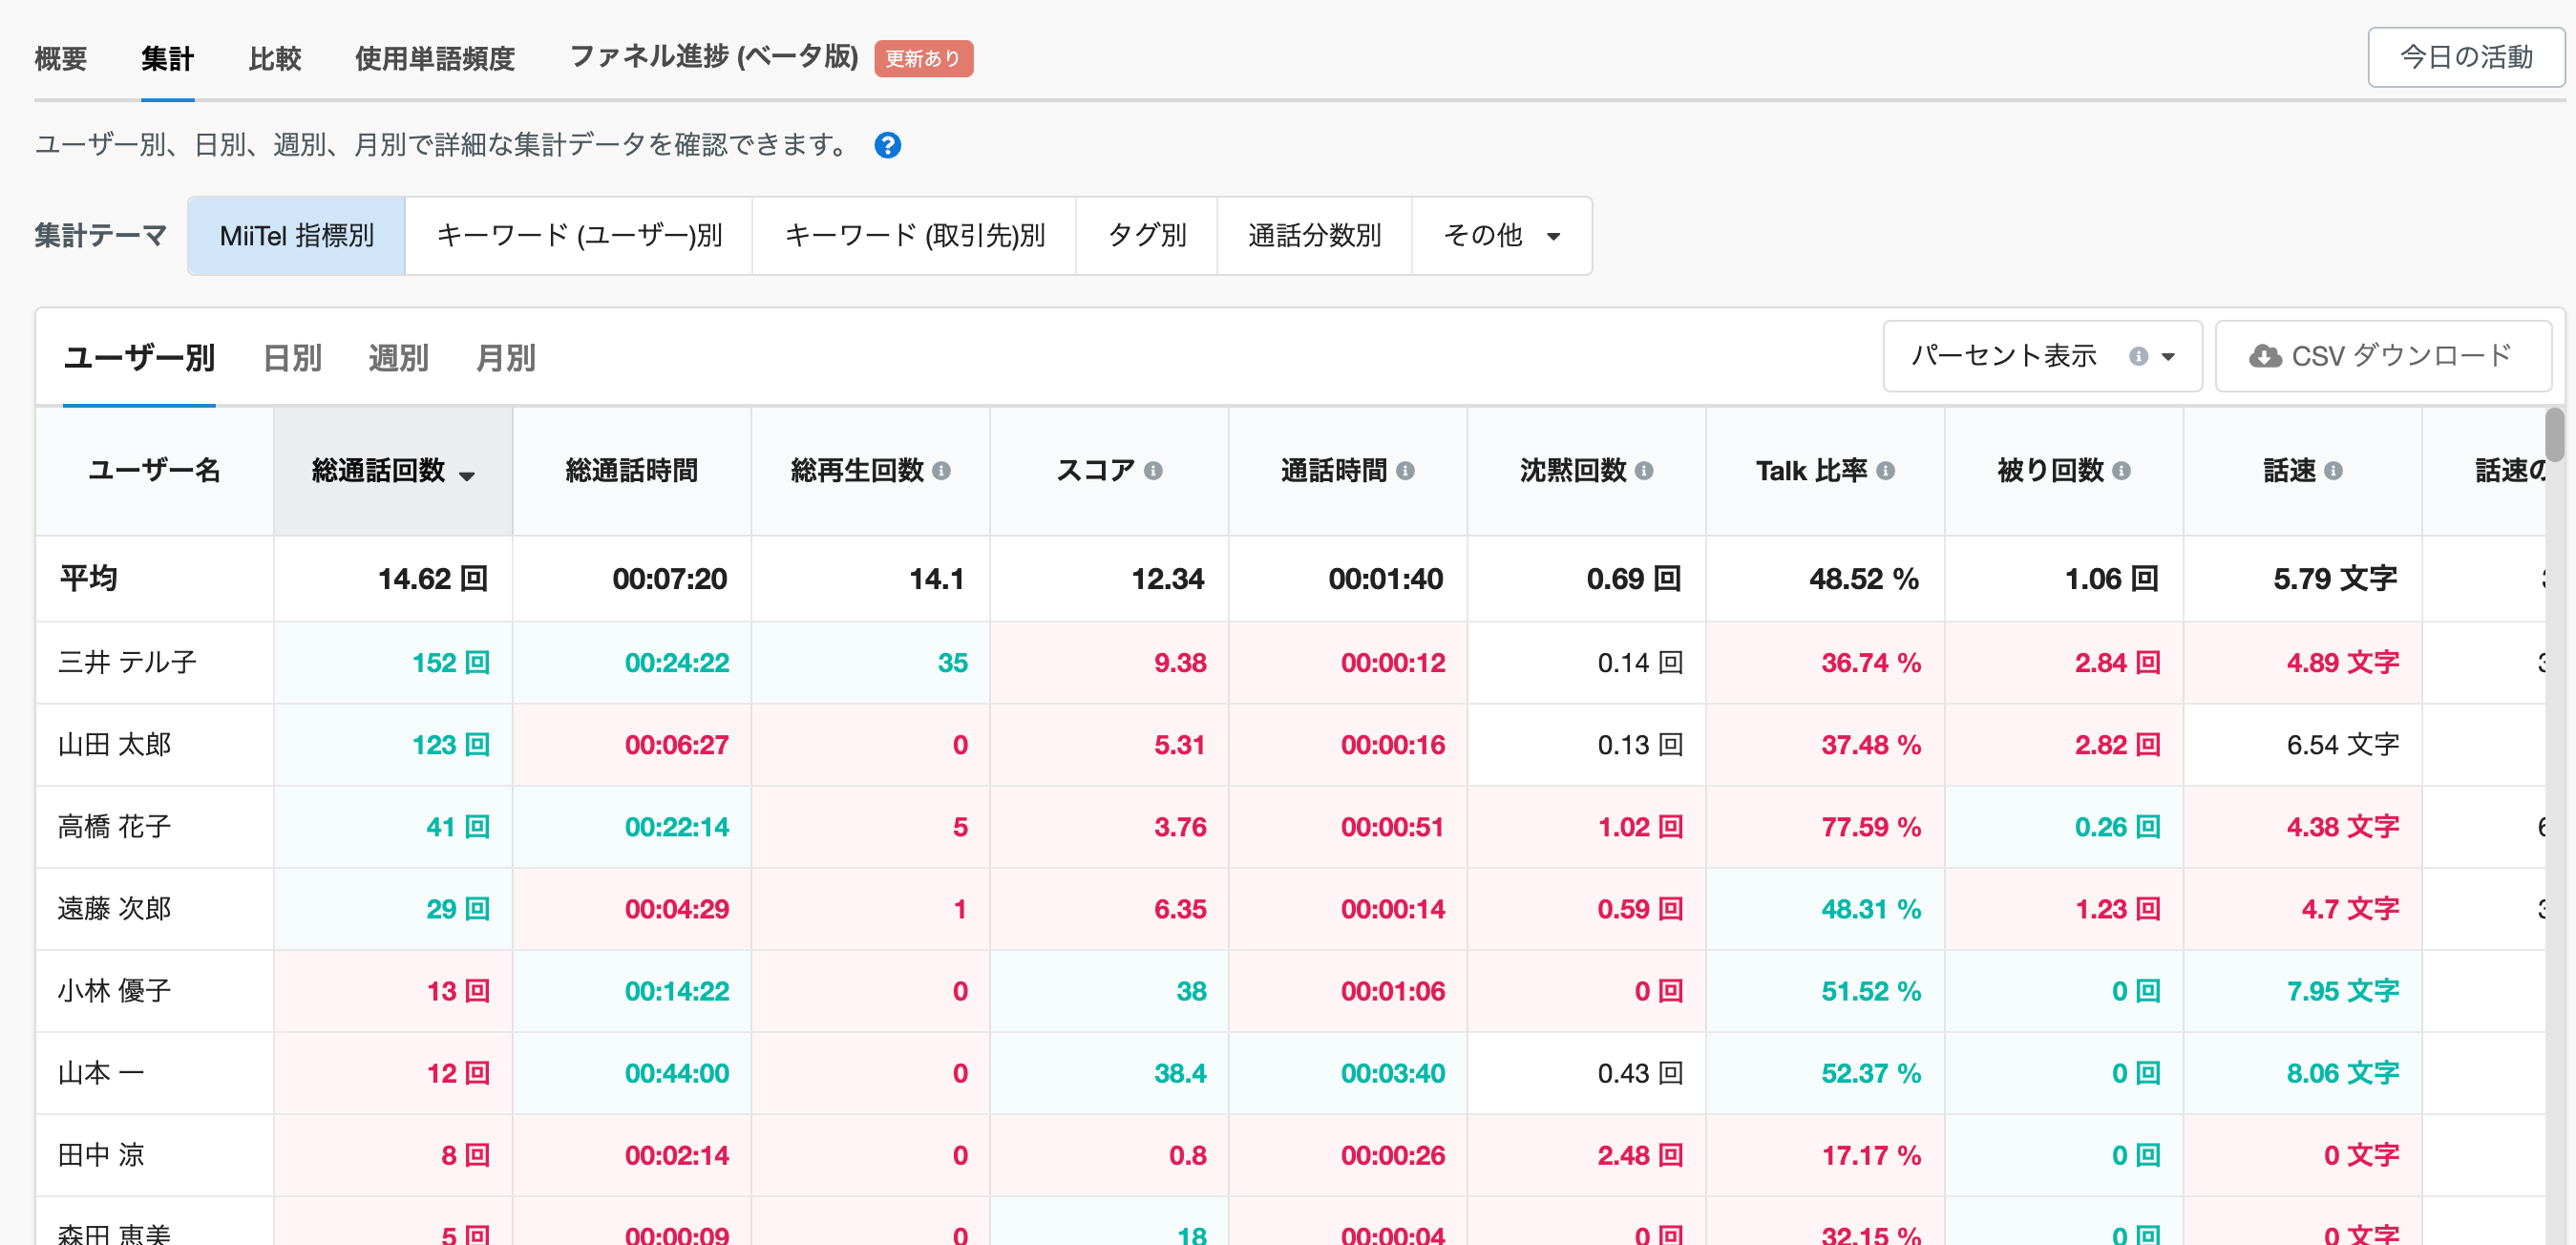
Task: Click the vertical table scrollbar
Action: pyautogui.click(x=2555, y=435)
